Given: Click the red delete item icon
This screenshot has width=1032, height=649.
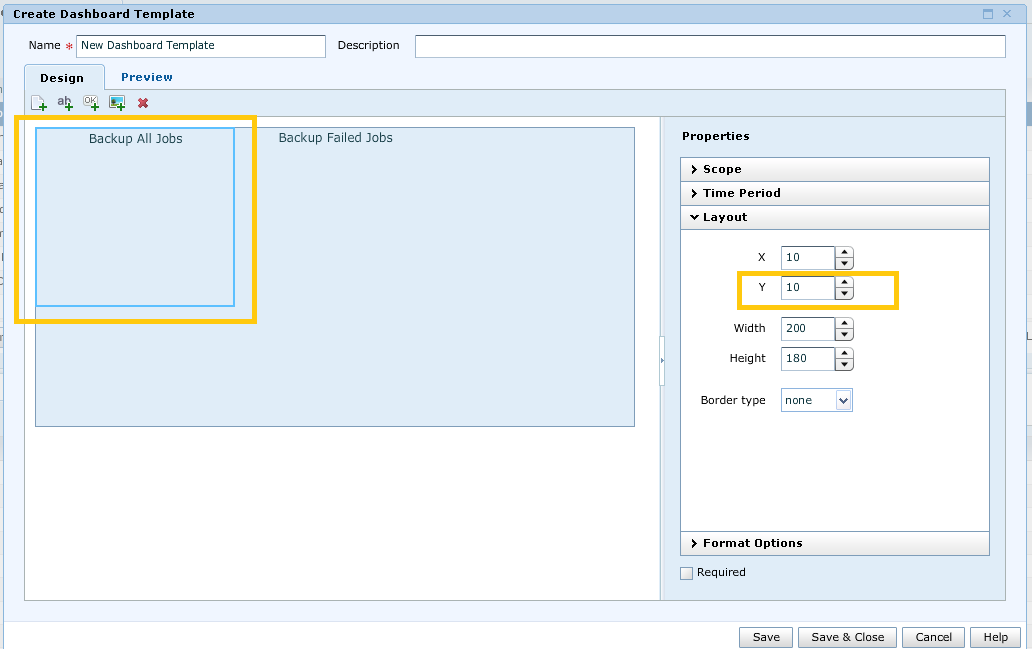Looking at the screenshot, I should (143, 103).
